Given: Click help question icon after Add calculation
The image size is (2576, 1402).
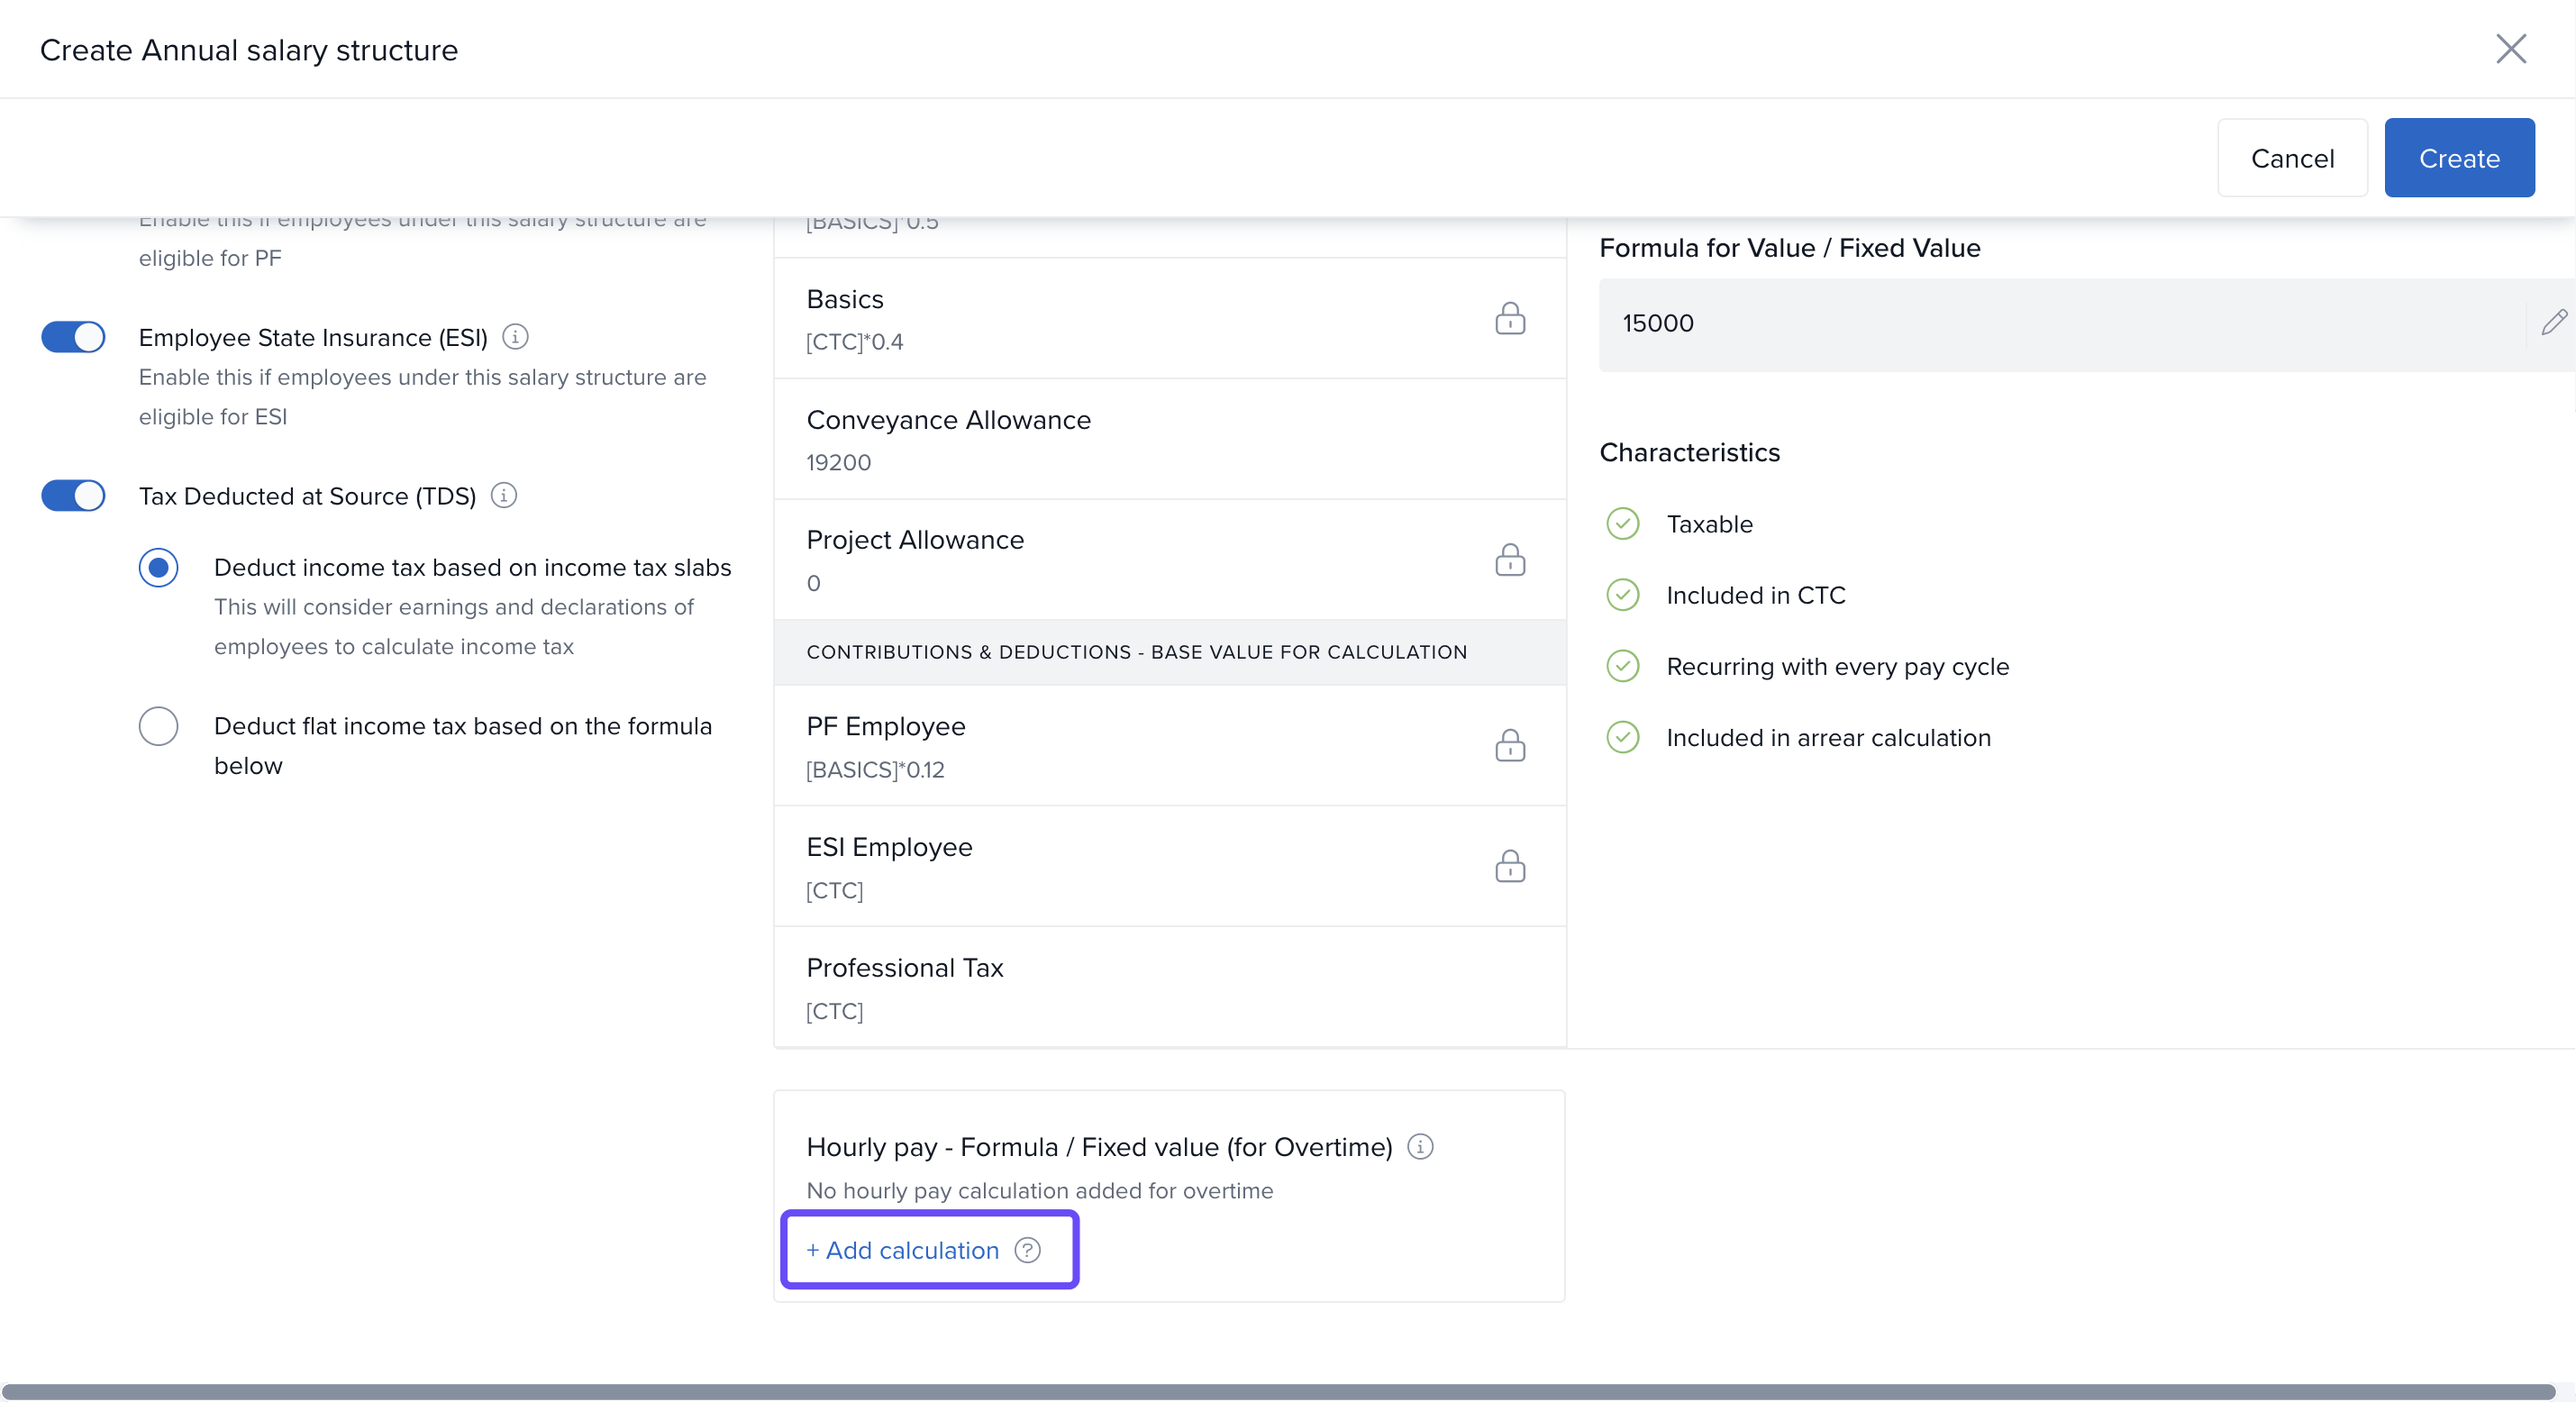Looking at the screenshot, I should pos(1027,1250).
